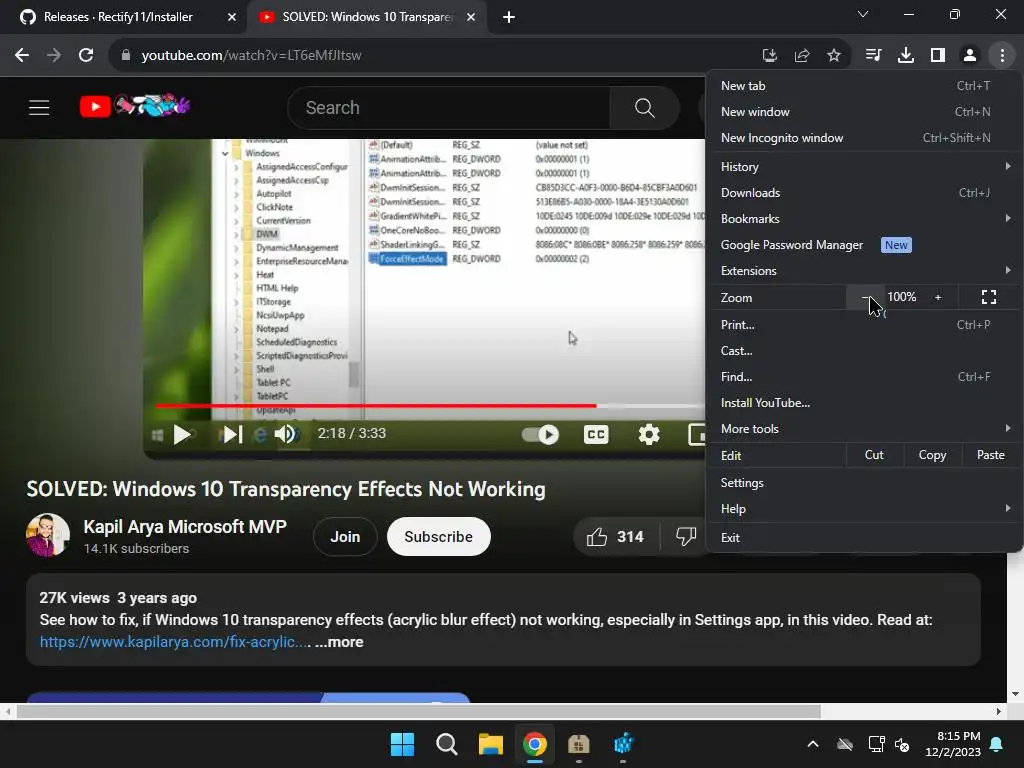The height and width of the screenshot is (768, 1024).
Task: Open Chrome downloads toolbar icon
Action: [906, 56]
